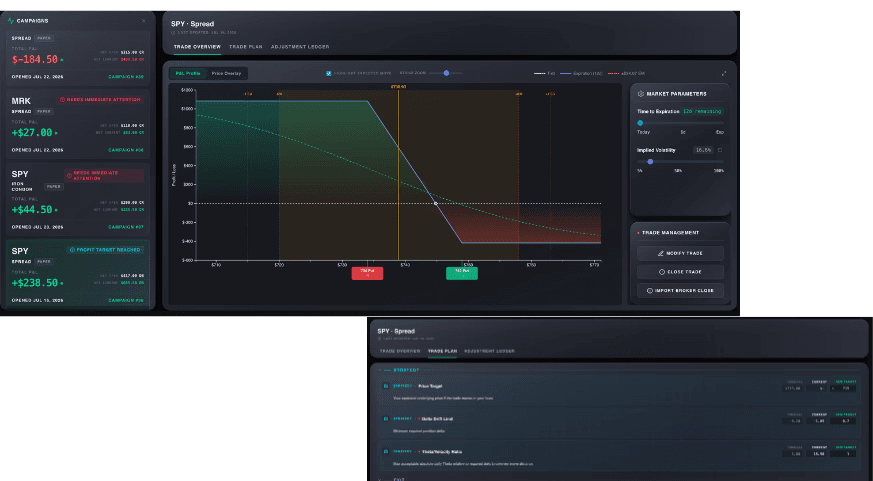Open Adjustment Ledger tab in top panel
The height and width of the screenshot is (481, 873).
(x=300, y=47)
